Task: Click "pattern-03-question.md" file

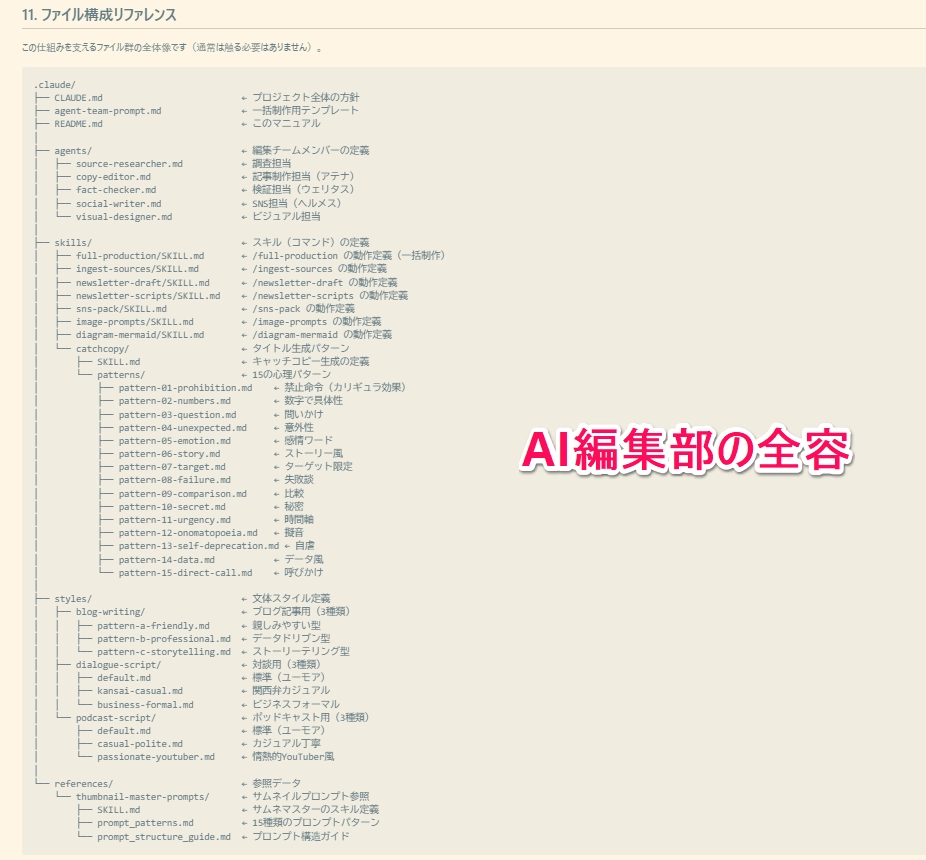Action: 177,415
